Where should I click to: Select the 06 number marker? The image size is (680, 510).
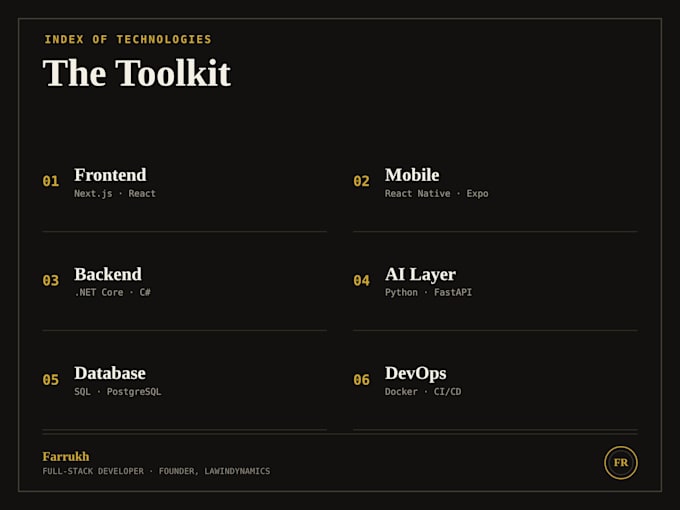(x=361, y=379)
